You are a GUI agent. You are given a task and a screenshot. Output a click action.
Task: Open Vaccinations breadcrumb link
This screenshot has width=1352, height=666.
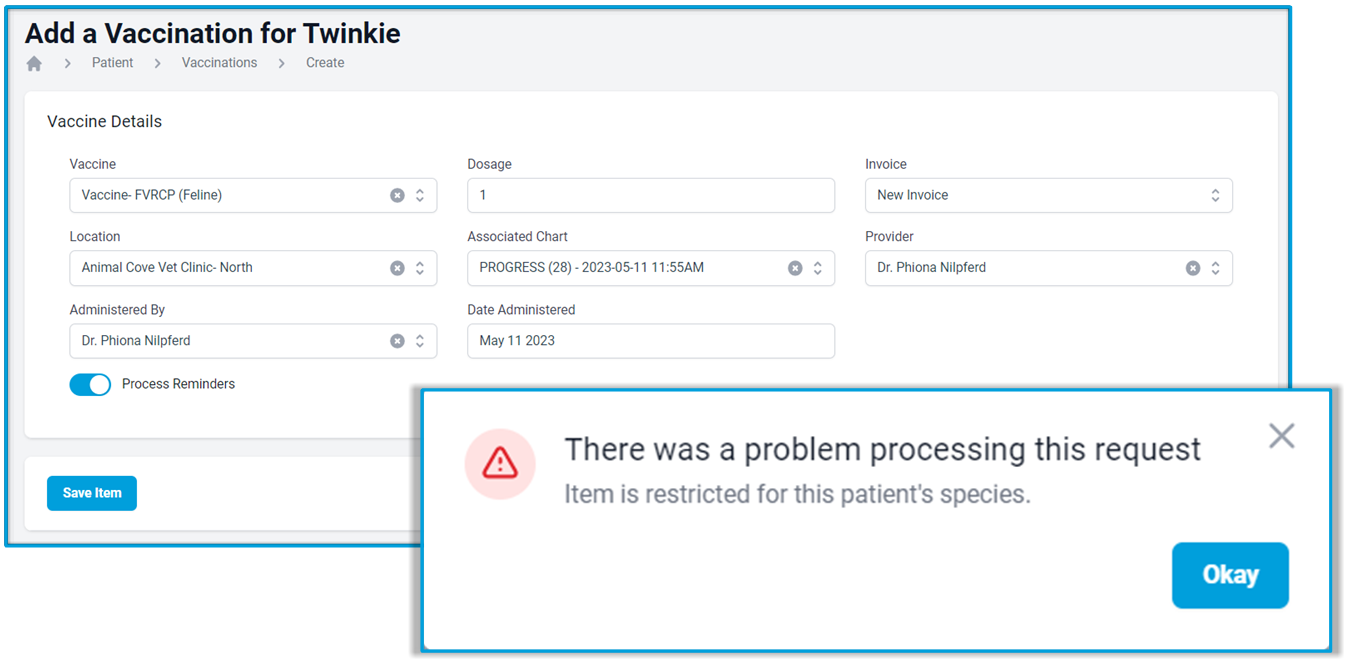(219, 62)
